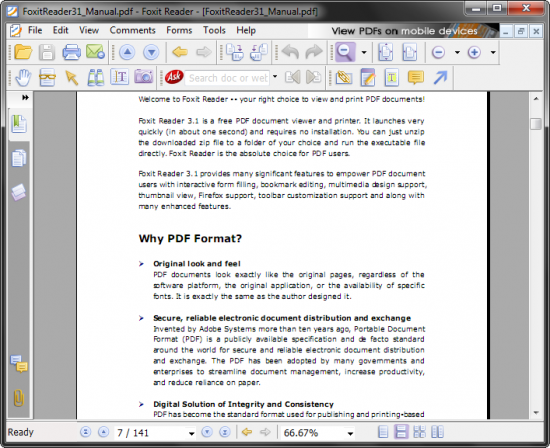Open the zoom percentage dropdown
This screenshot has width=550, height=448.
pos(350,433)
